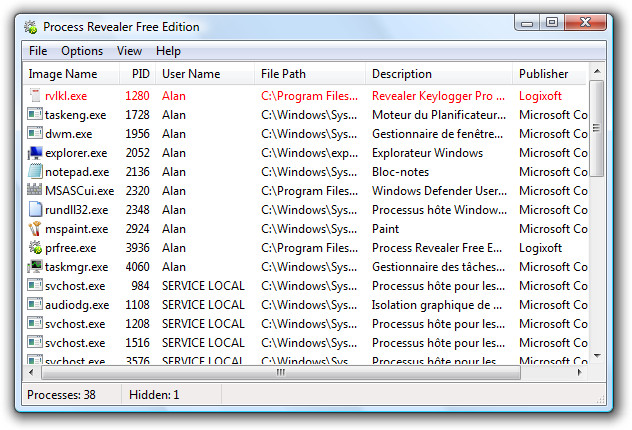
Task: Click the rundll32.exe file icon
Action: 35,209
